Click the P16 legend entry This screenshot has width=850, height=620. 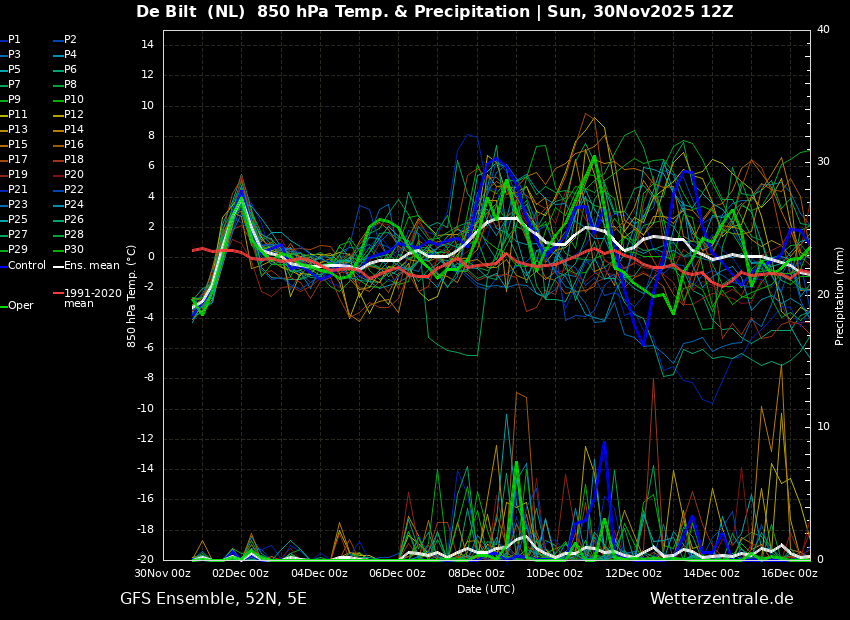[x=74, y=145]
